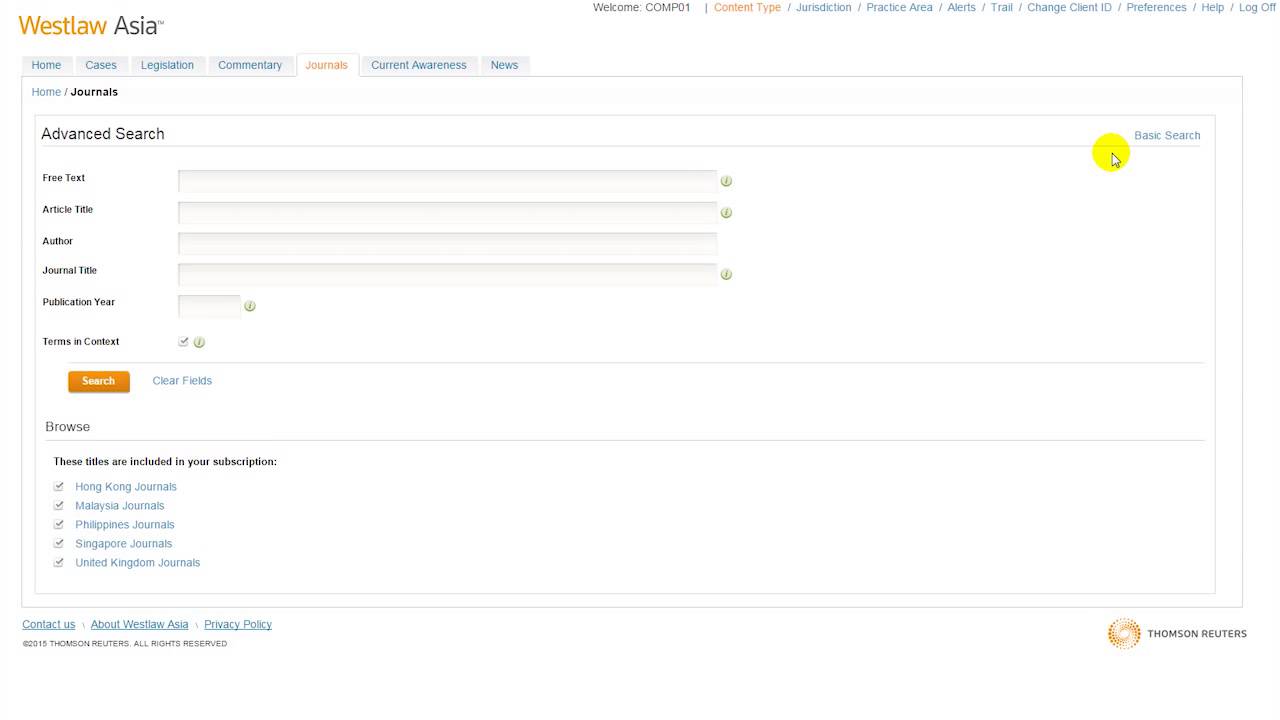
Task: Focus the Article Title input field
Action: click(448, 213)
